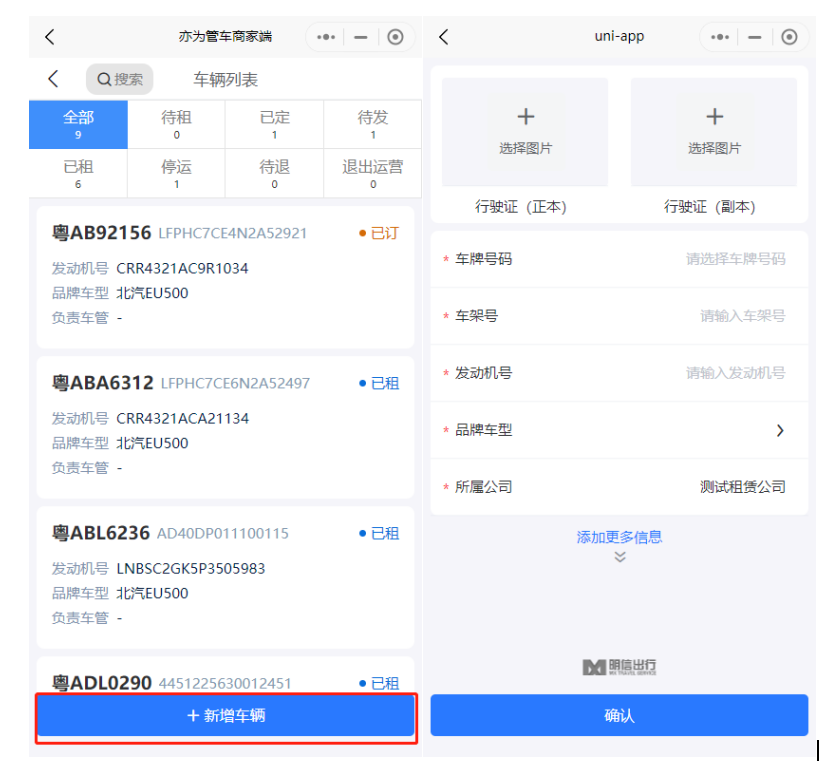Open vehicle card 粤AB92156
The width and height of the screenshot is (827, 761).
225,276
